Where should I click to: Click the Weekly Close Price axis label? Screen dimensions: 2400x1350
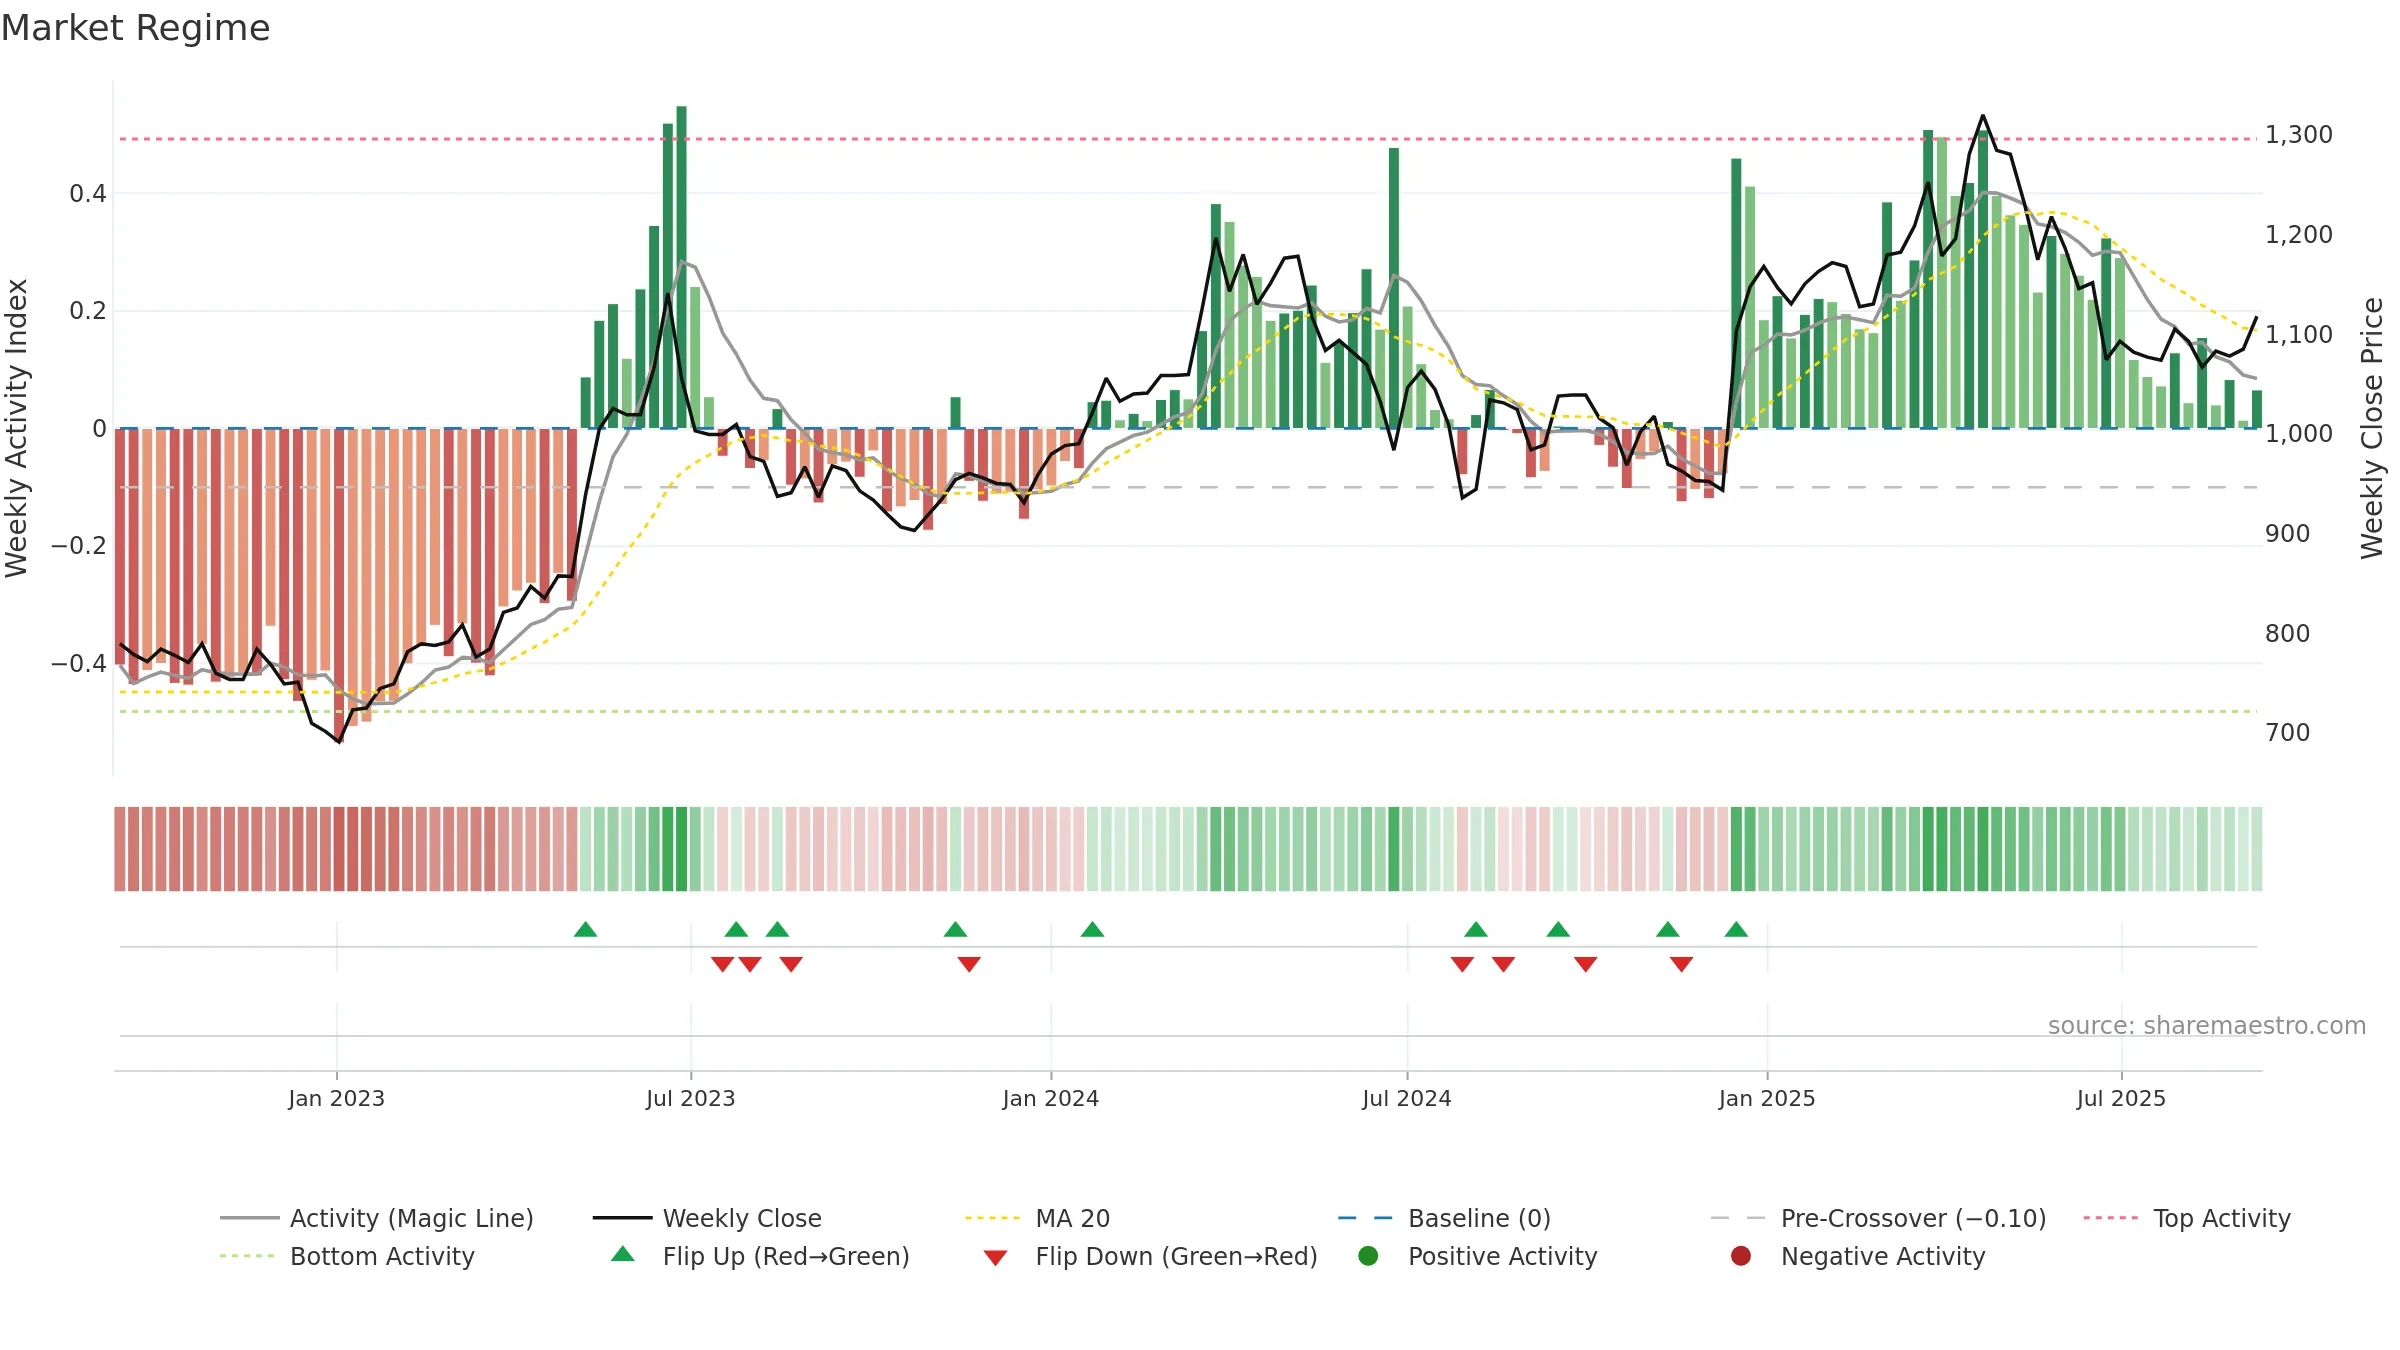click(2372, 428)
